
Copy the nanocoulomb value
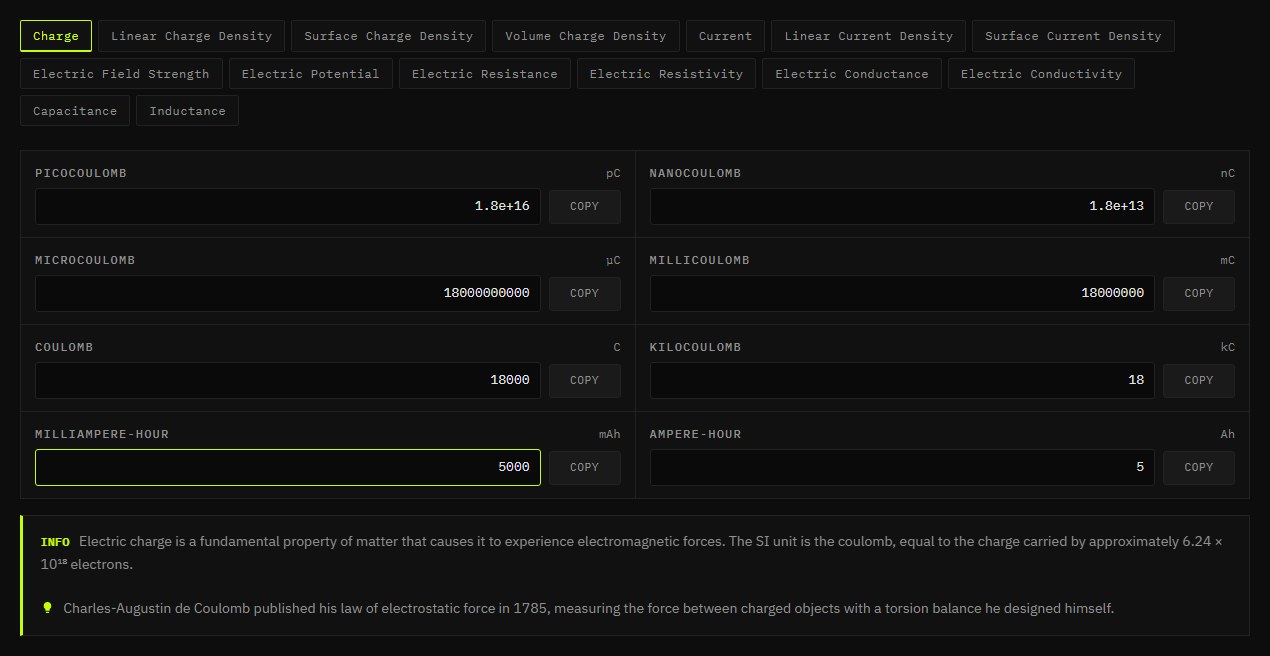pos(1198,206)
